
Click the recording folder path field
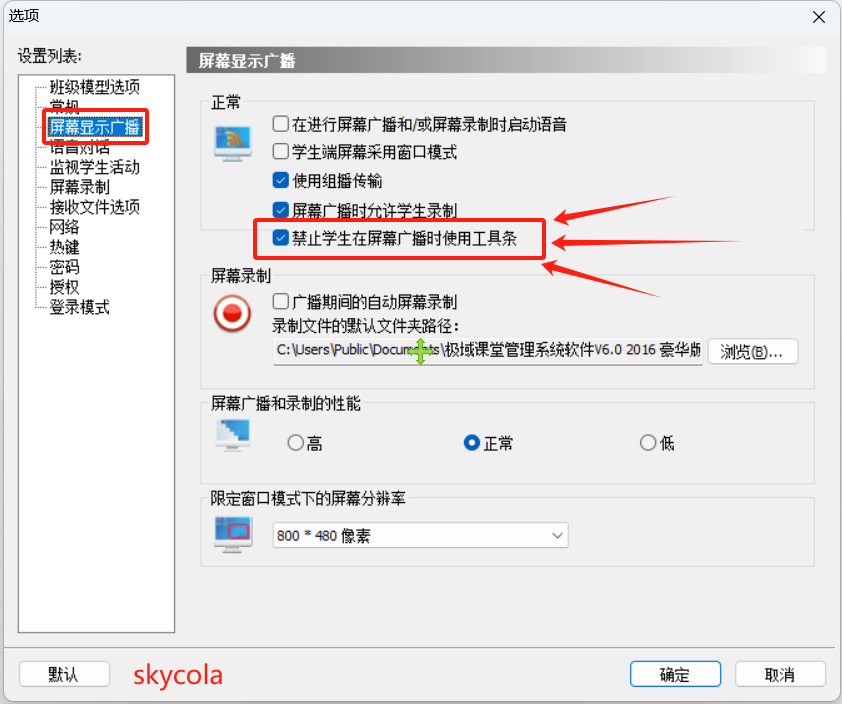[488, 351]
